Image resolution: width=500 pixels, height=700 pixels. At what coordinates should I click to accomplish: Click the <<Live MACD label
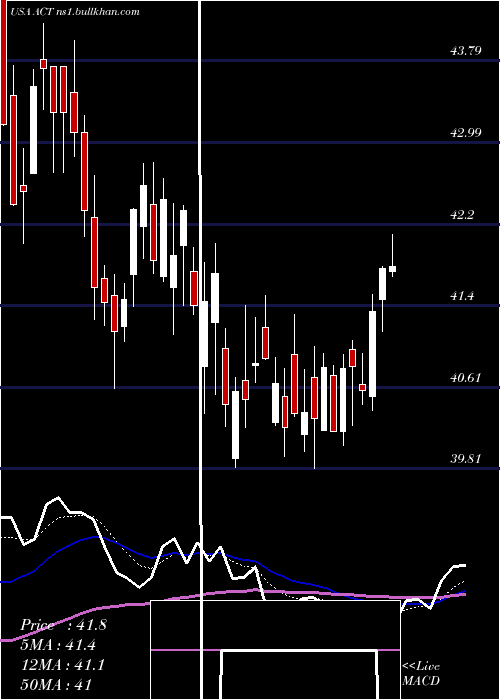[421, 674]
